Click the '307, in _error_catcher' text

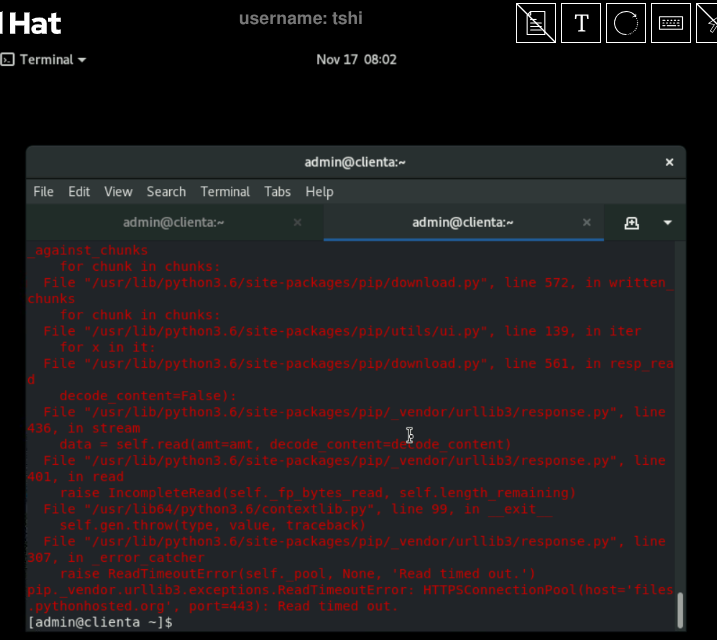coord(116,558)
